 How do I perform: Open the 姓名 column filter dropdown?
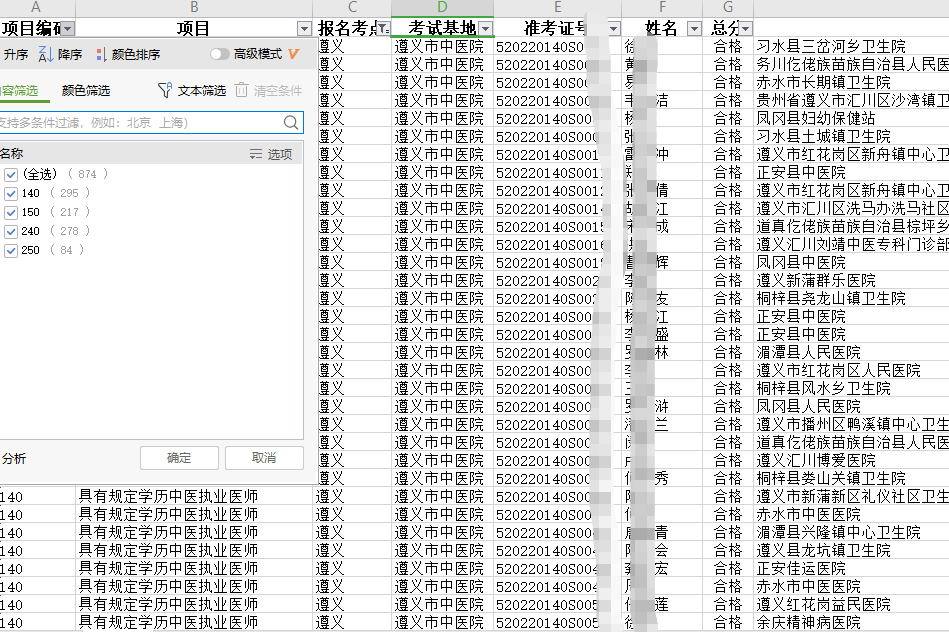point(694,28)
